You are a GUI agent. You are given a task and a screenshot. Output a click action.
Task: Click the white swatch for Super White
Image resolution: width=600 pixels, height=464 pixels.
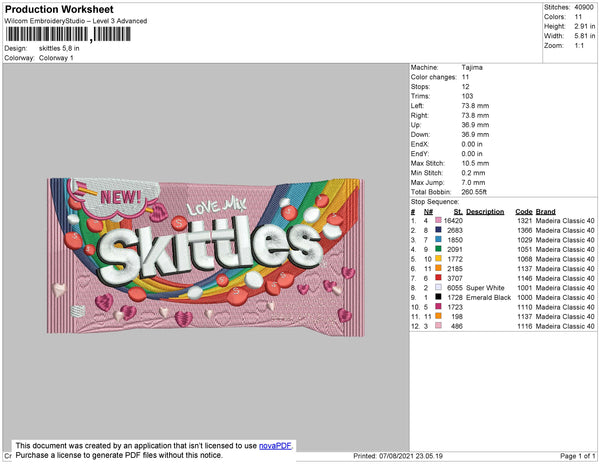[438, 287]
